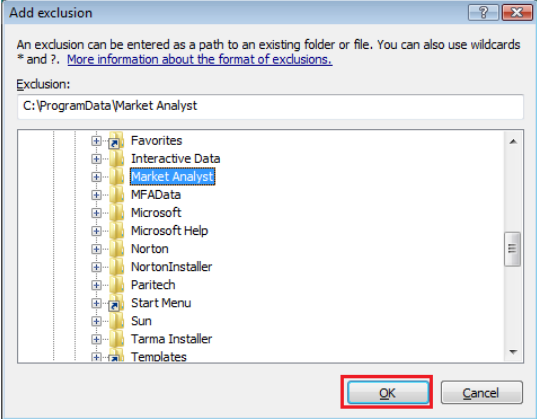The image size is (537, 419).
Task: Expand the Microsoft tree node
Action: tap(96, 213)
